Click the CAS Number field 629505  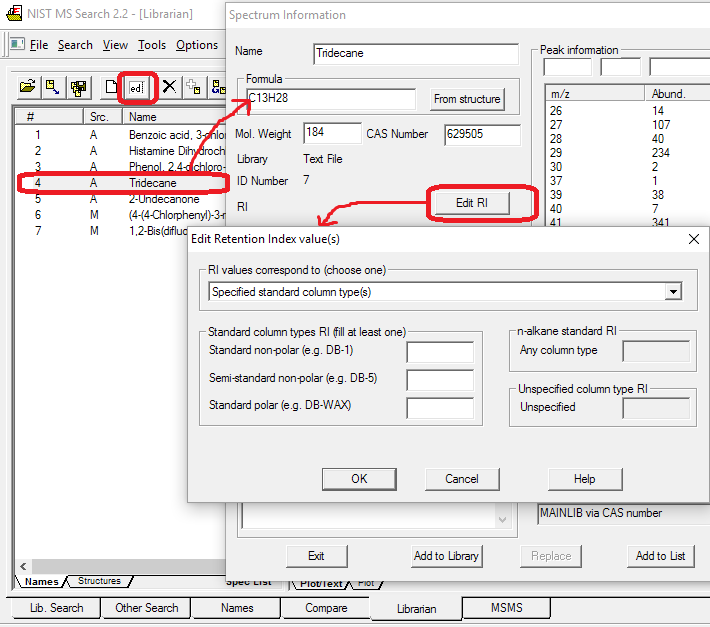click(x=482, y=134)
